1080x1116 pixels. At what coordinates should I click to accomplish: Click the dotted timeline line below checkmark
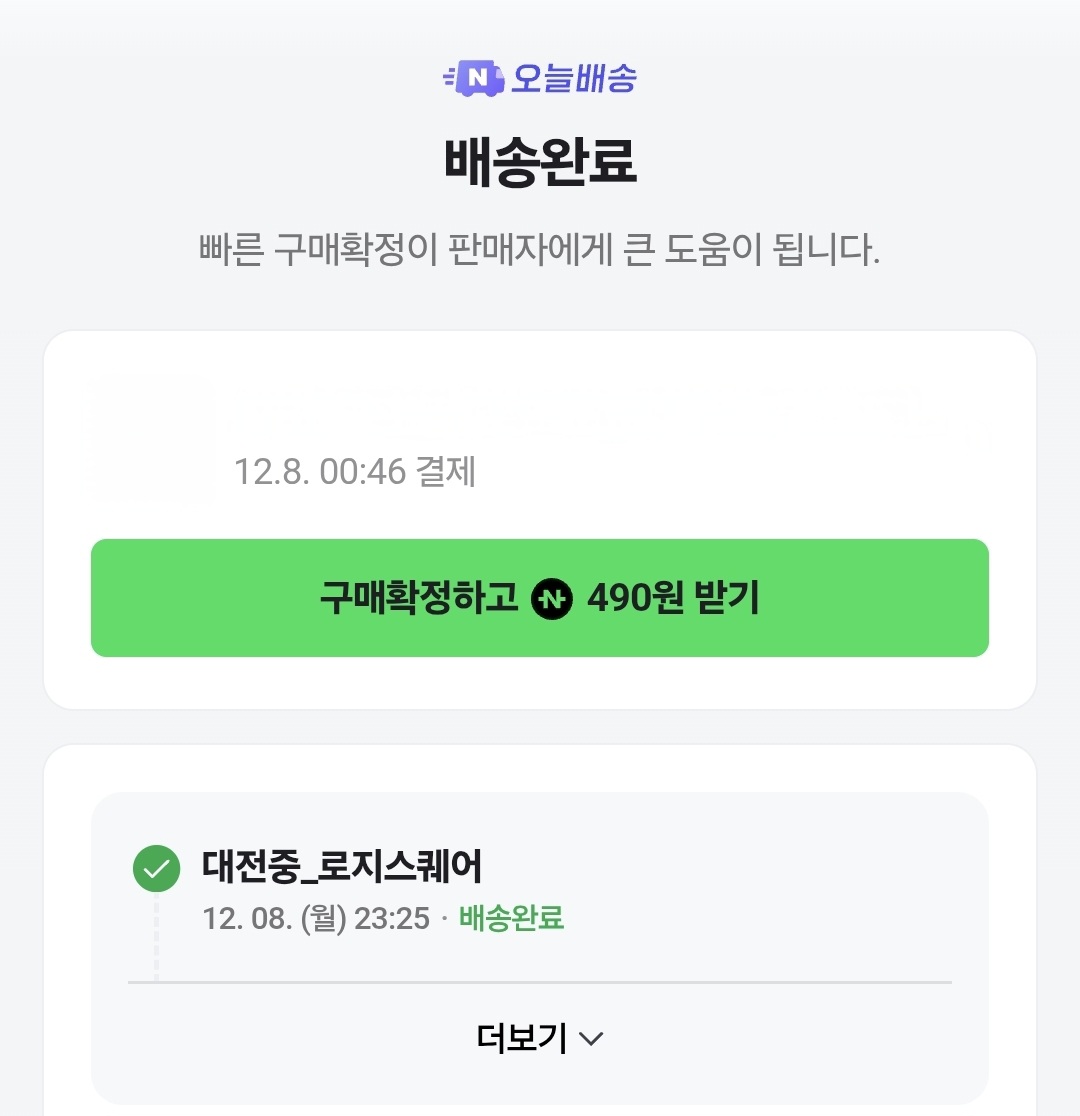pos(156,937)
